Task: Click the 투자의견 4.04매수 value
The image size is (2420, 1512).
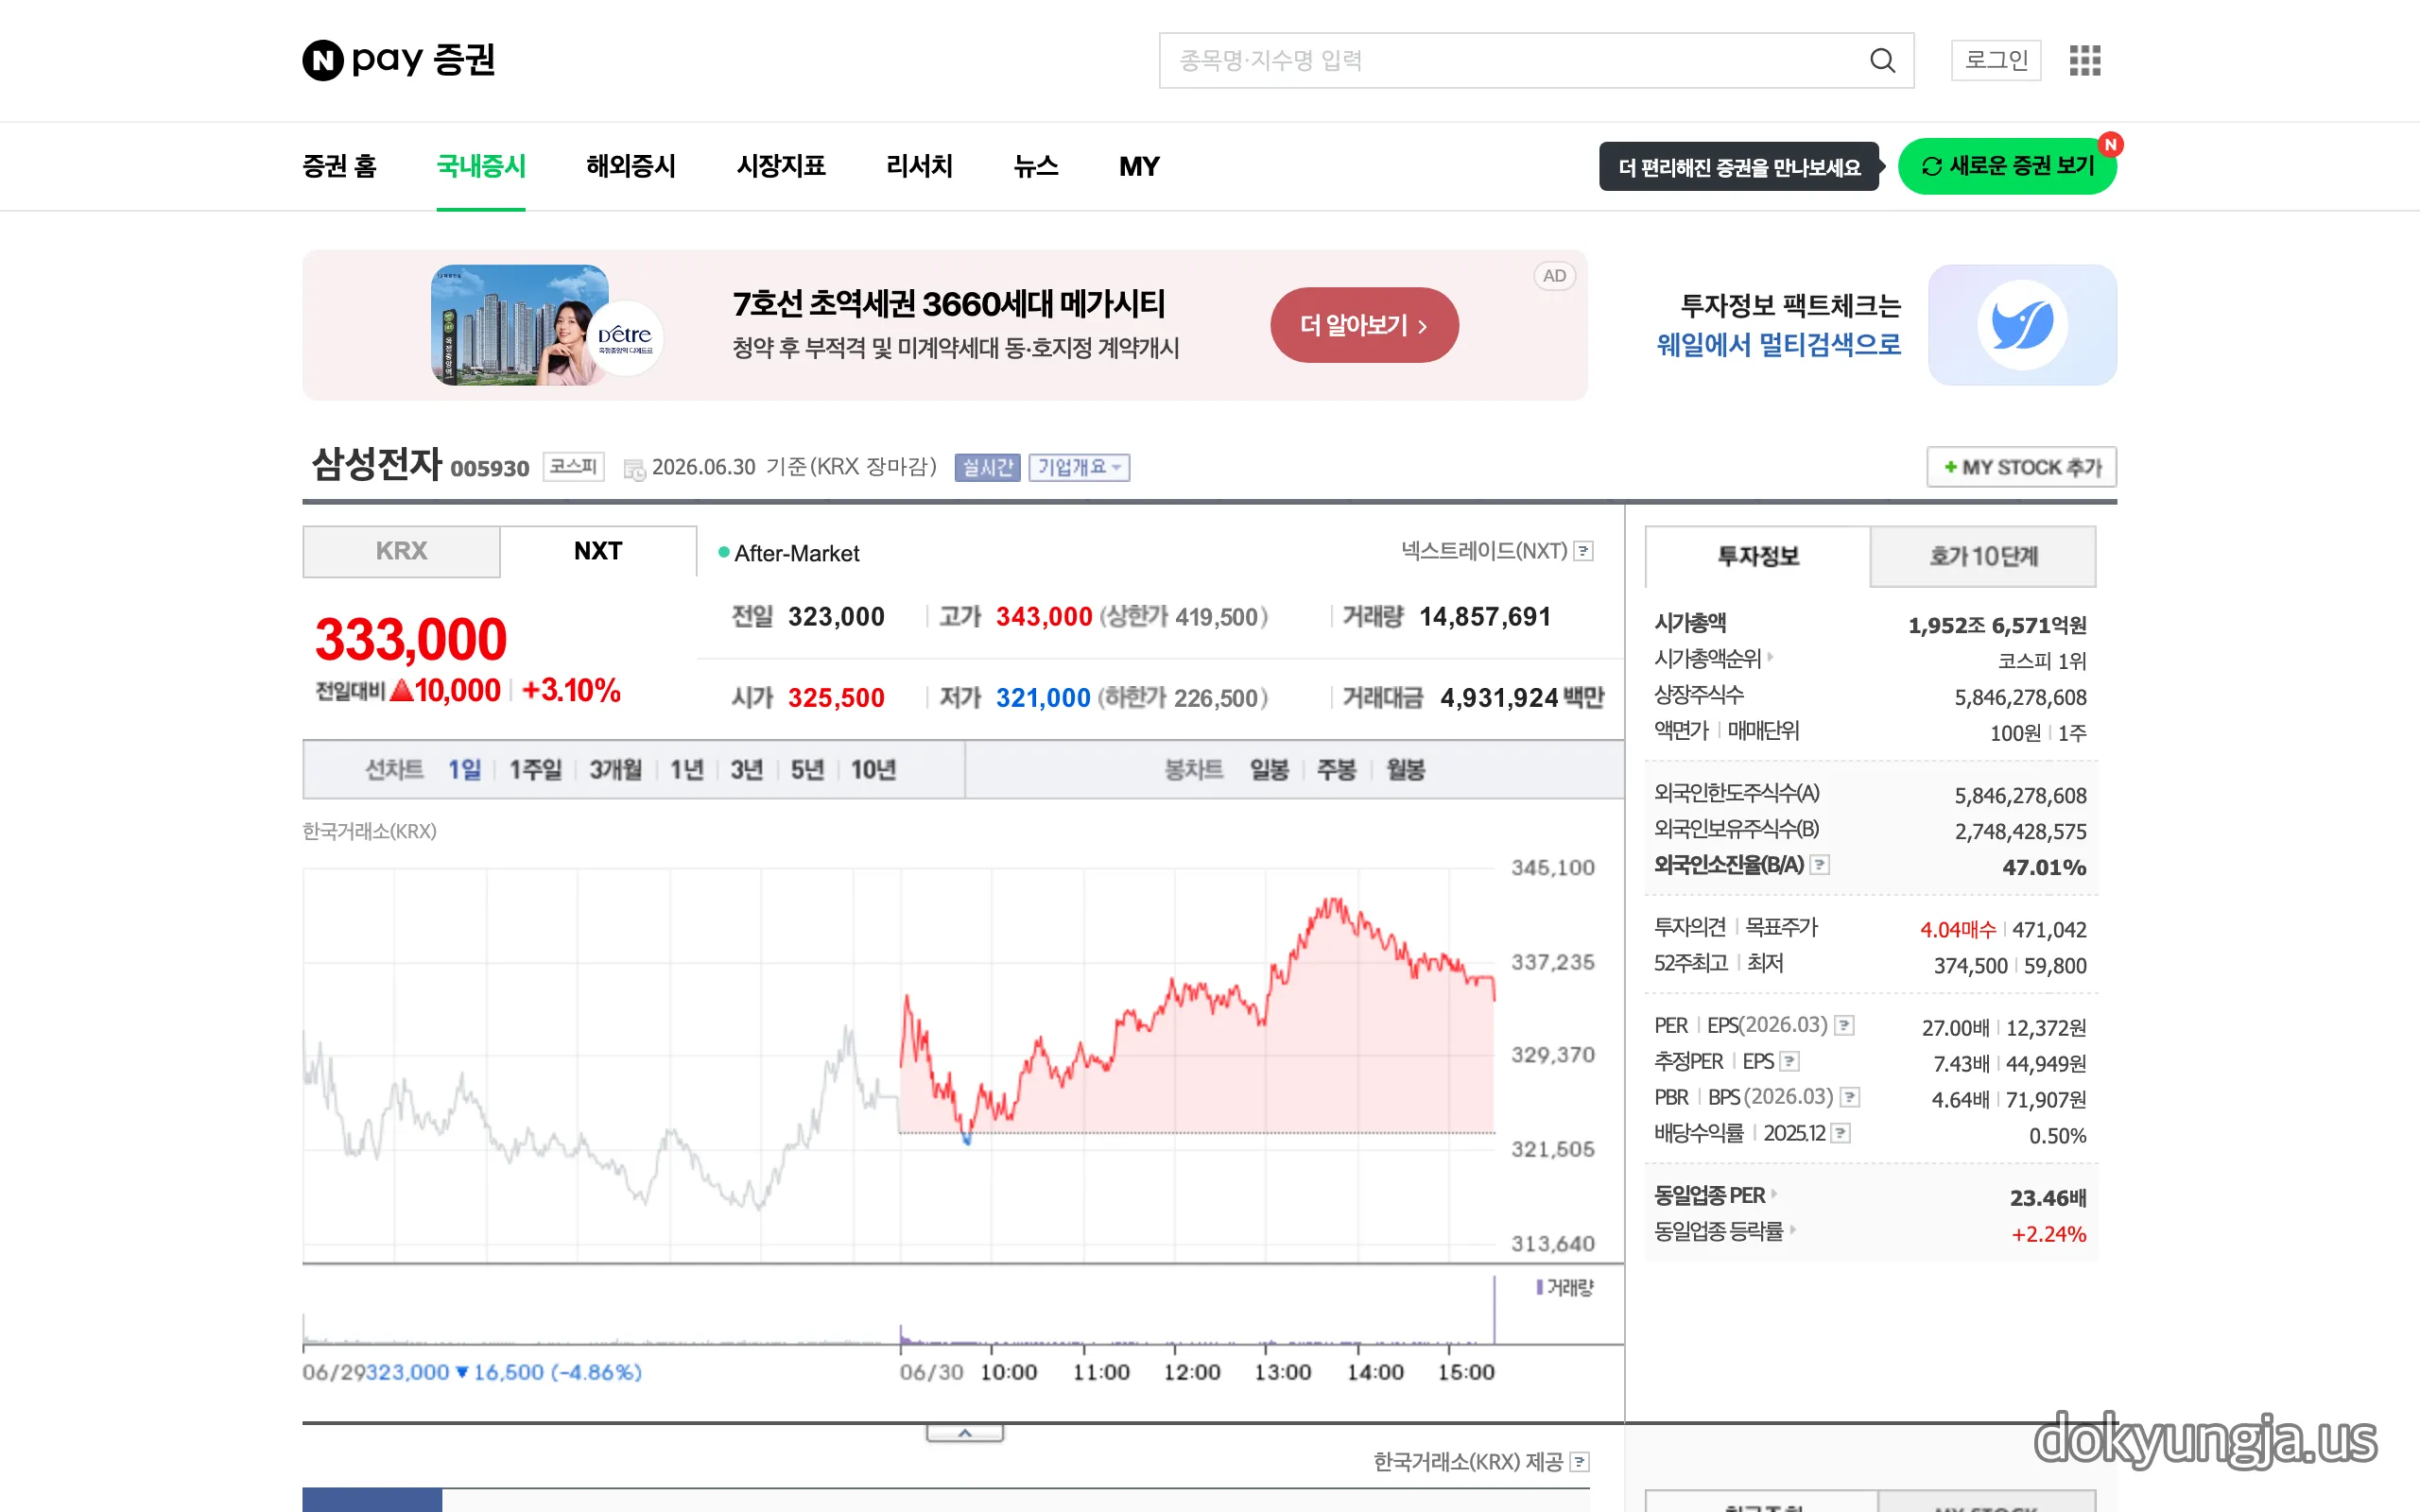Action: pos(1957,930)
